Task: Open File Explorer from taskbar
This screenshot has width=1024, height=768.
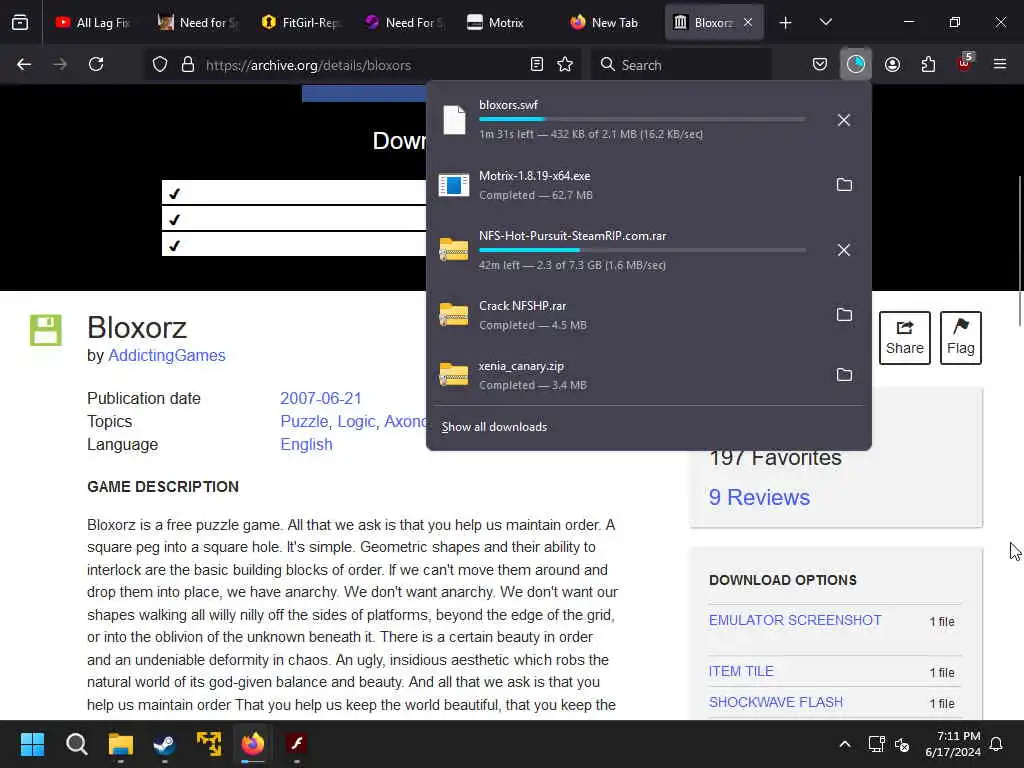Action: click(x=121, y=744)
